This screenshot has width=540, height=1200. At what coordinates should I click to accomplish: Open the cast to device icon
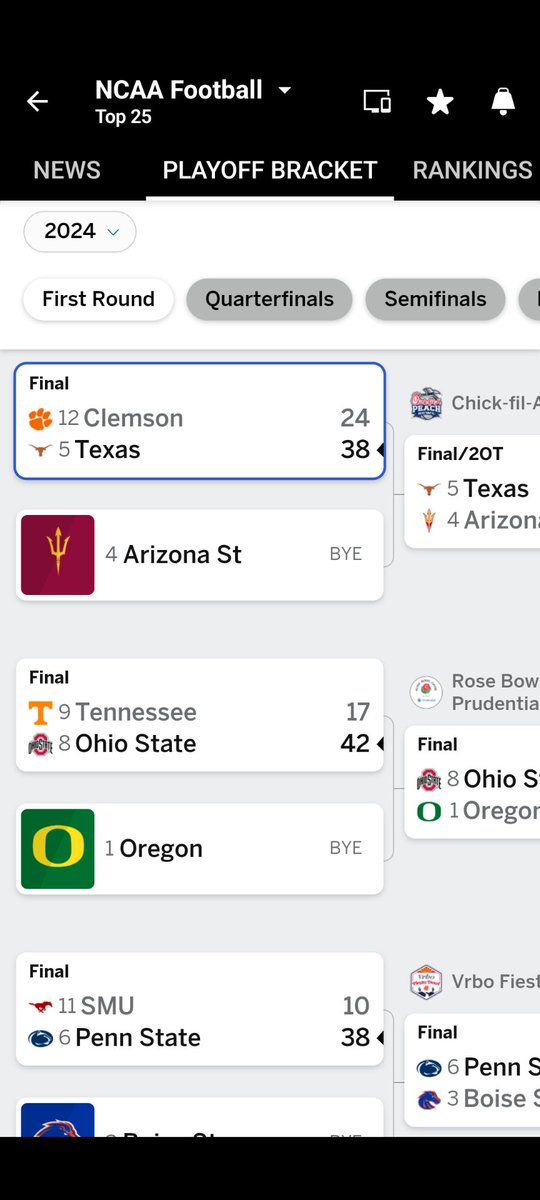point(377,101)
